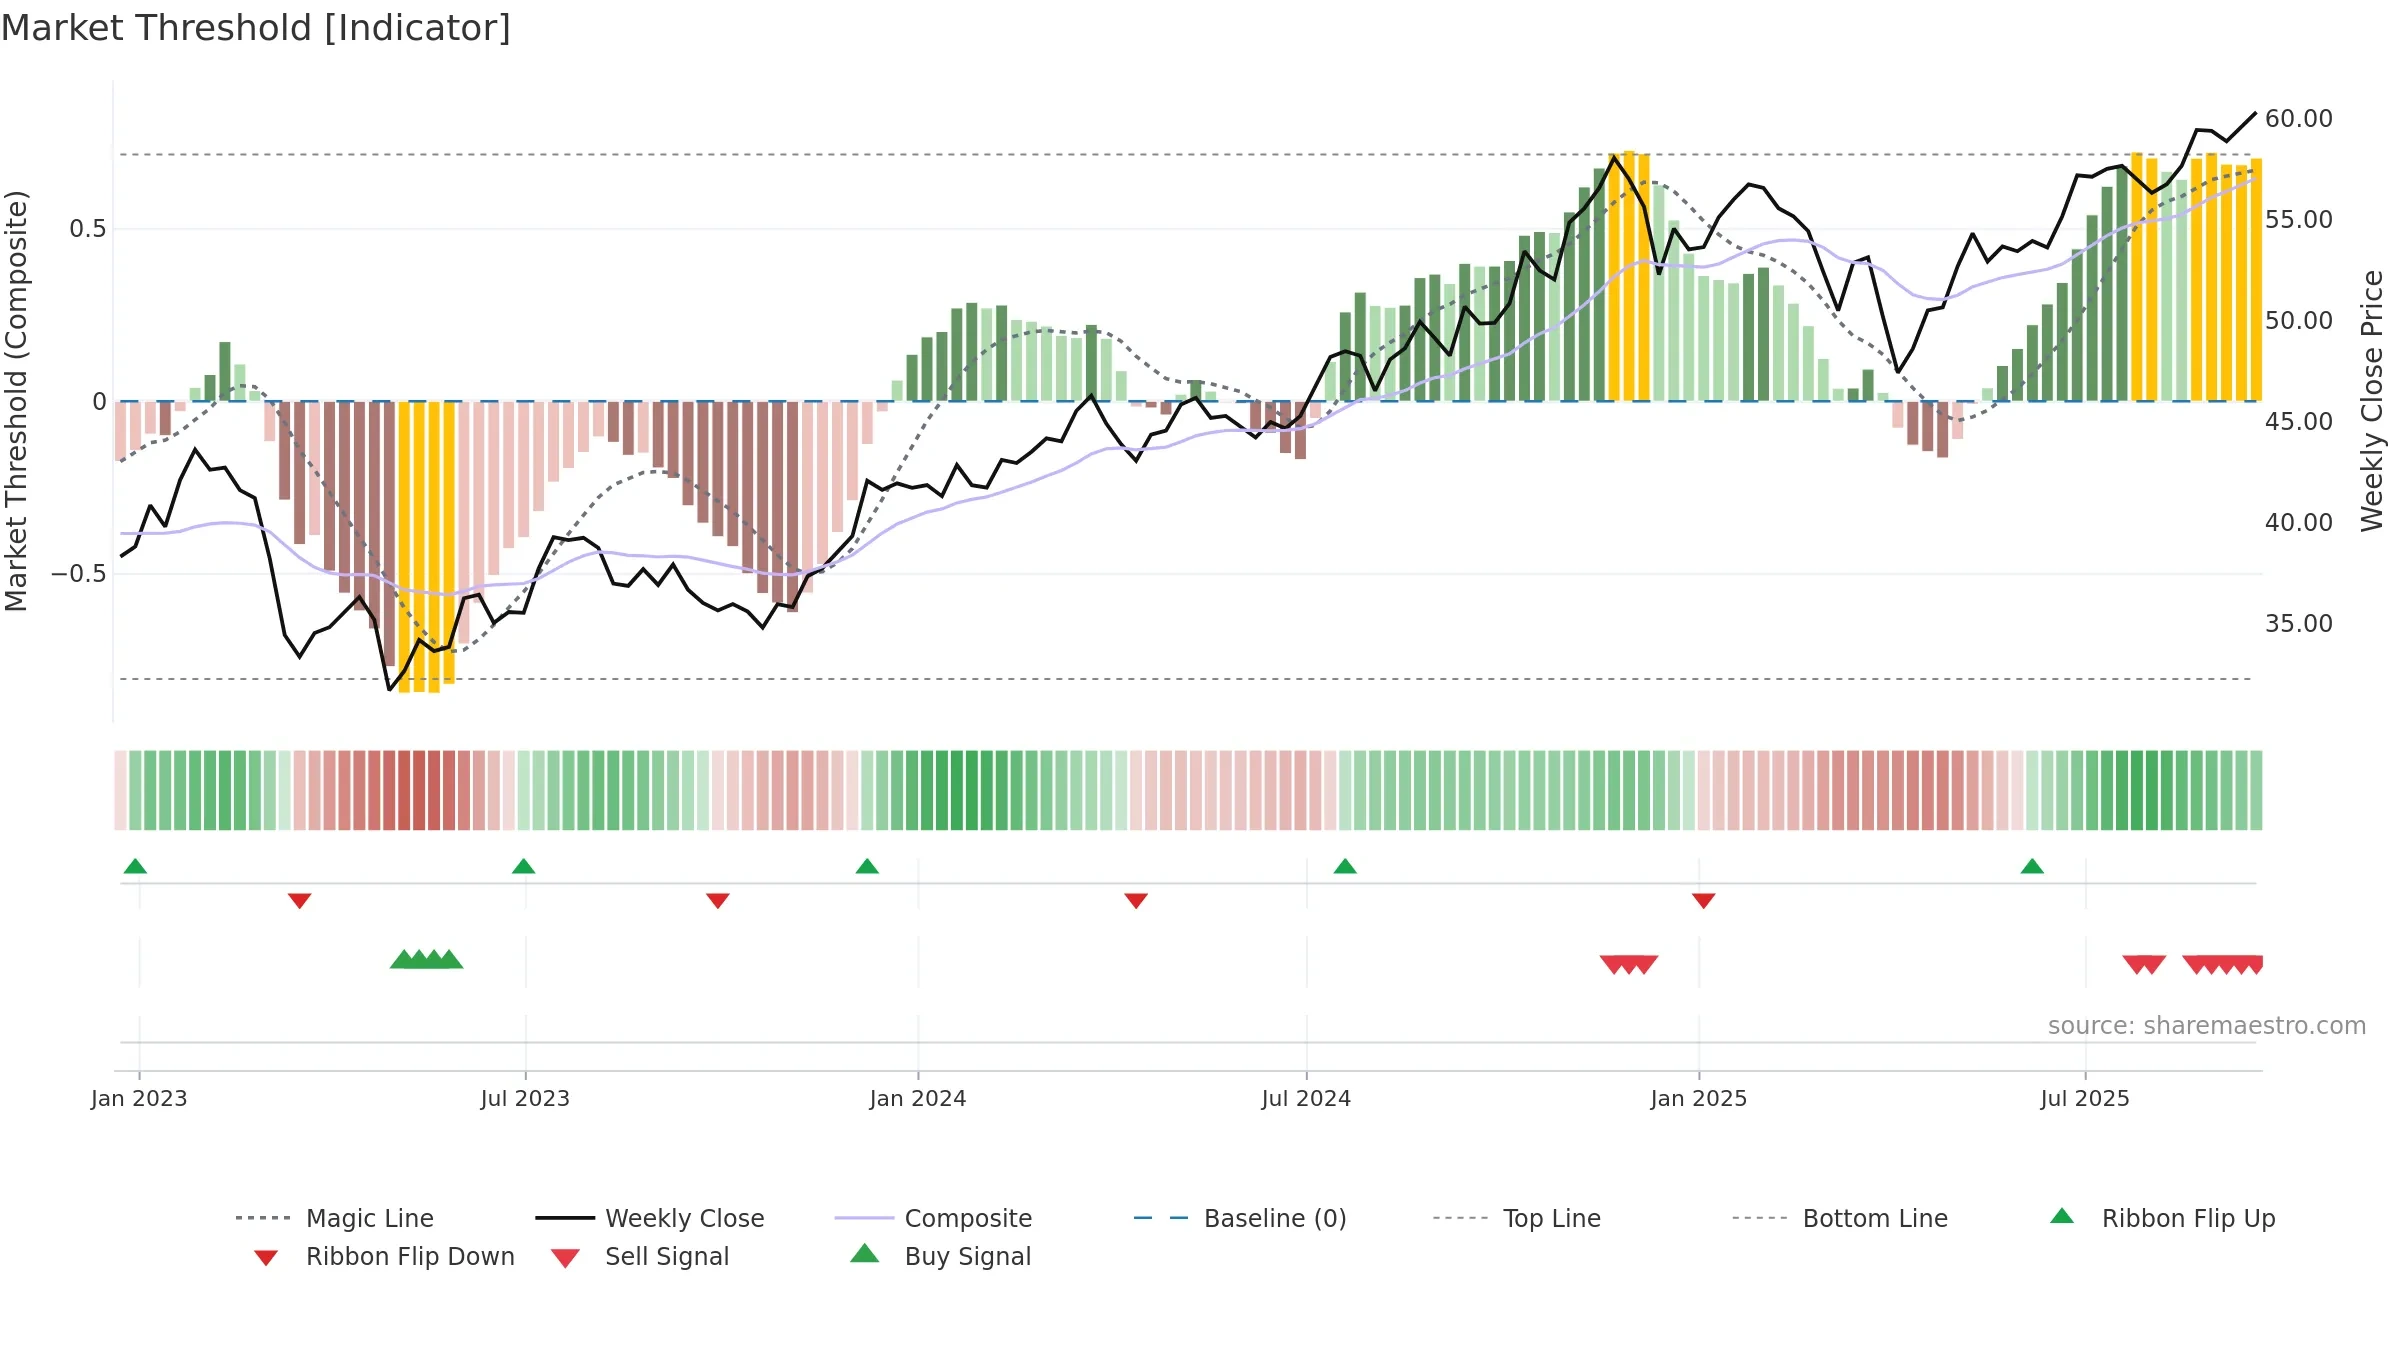Click the Jul 2025 x-axis label
Viewport: 2400px width, 1350px height.
pyautogui.click(x=2085, y=1098)
